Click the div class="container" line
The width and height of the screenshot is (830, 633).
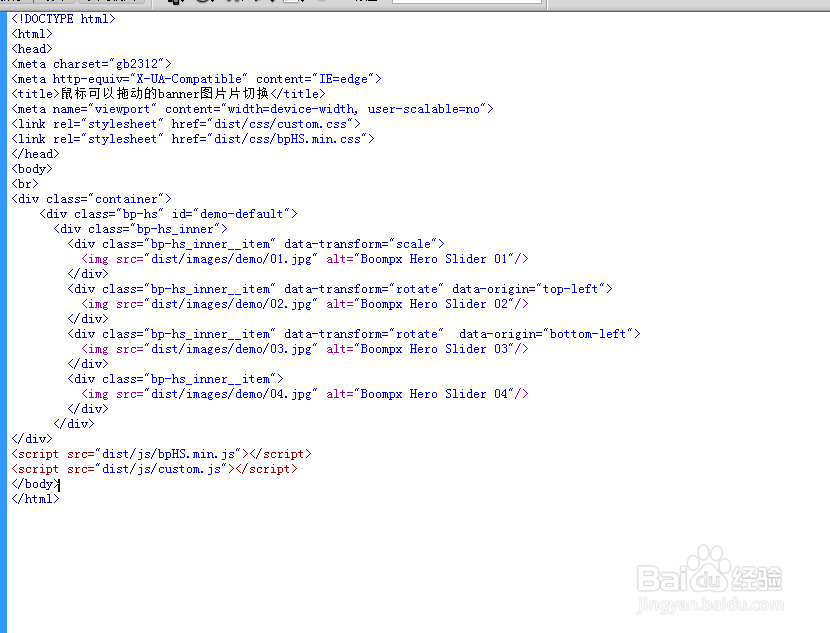pyautogui.click(x=92, y=199)
